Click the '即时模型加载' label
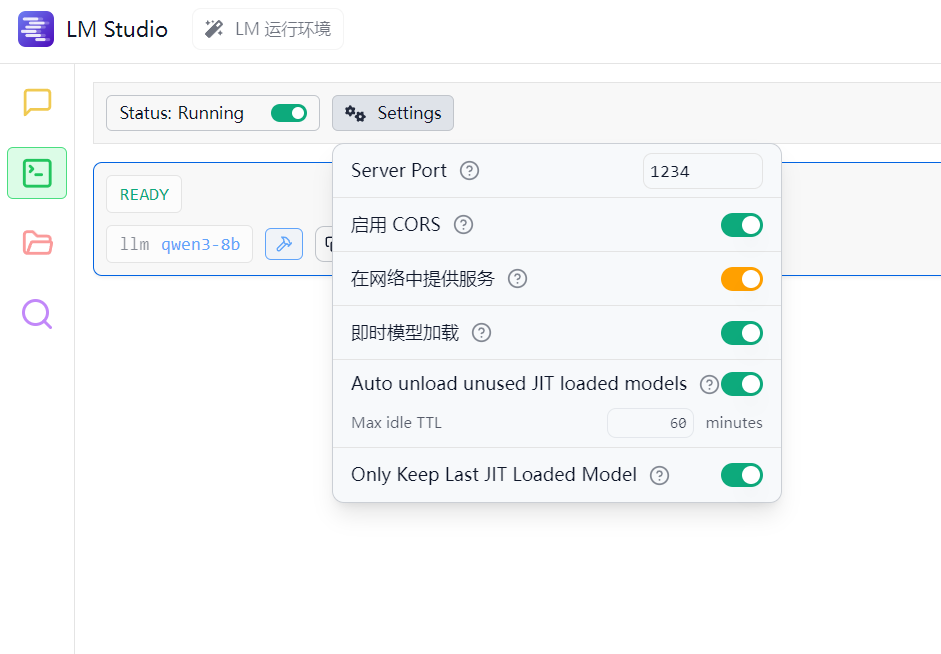 [405, 332]
